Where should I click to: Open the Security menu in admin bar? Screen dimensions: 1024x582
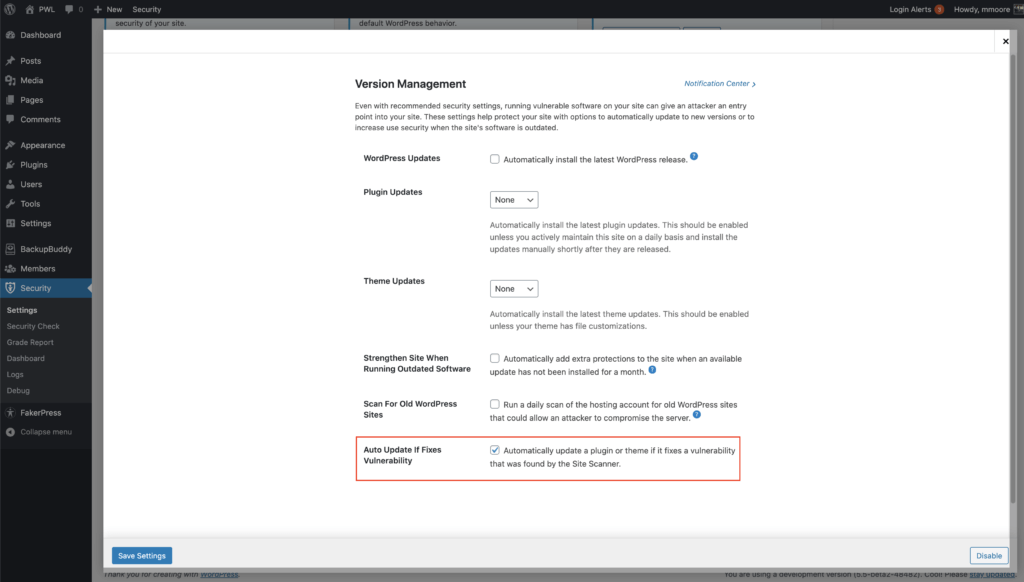click(146, 9)
